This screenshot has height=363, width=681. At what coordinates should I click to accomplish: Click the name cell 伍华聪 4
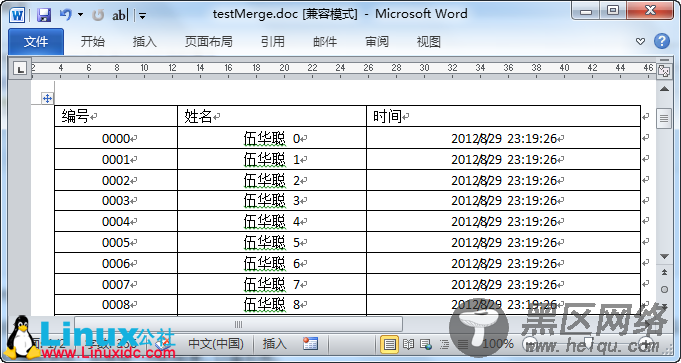pyautogui.click(x=272, y=221)
